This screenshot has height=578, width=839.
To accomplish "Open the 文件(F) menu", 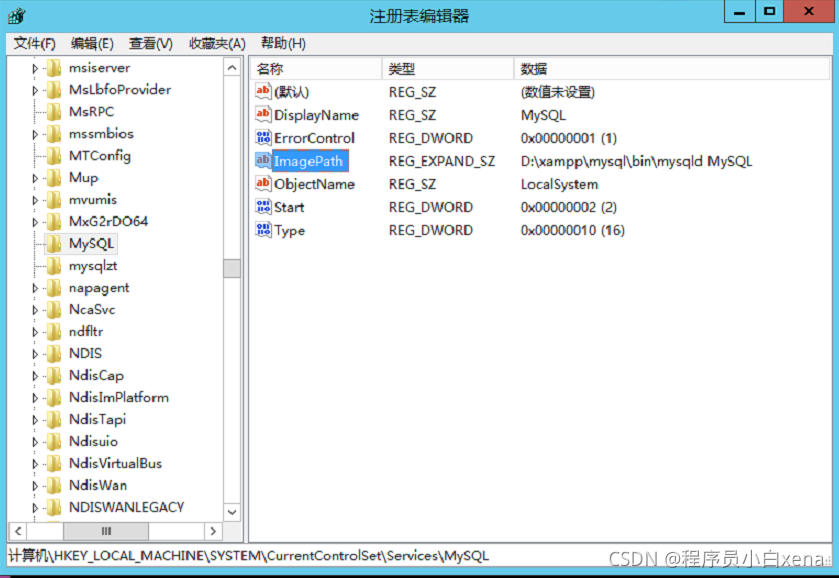I will pyautogui.click(x=34, y=43).
